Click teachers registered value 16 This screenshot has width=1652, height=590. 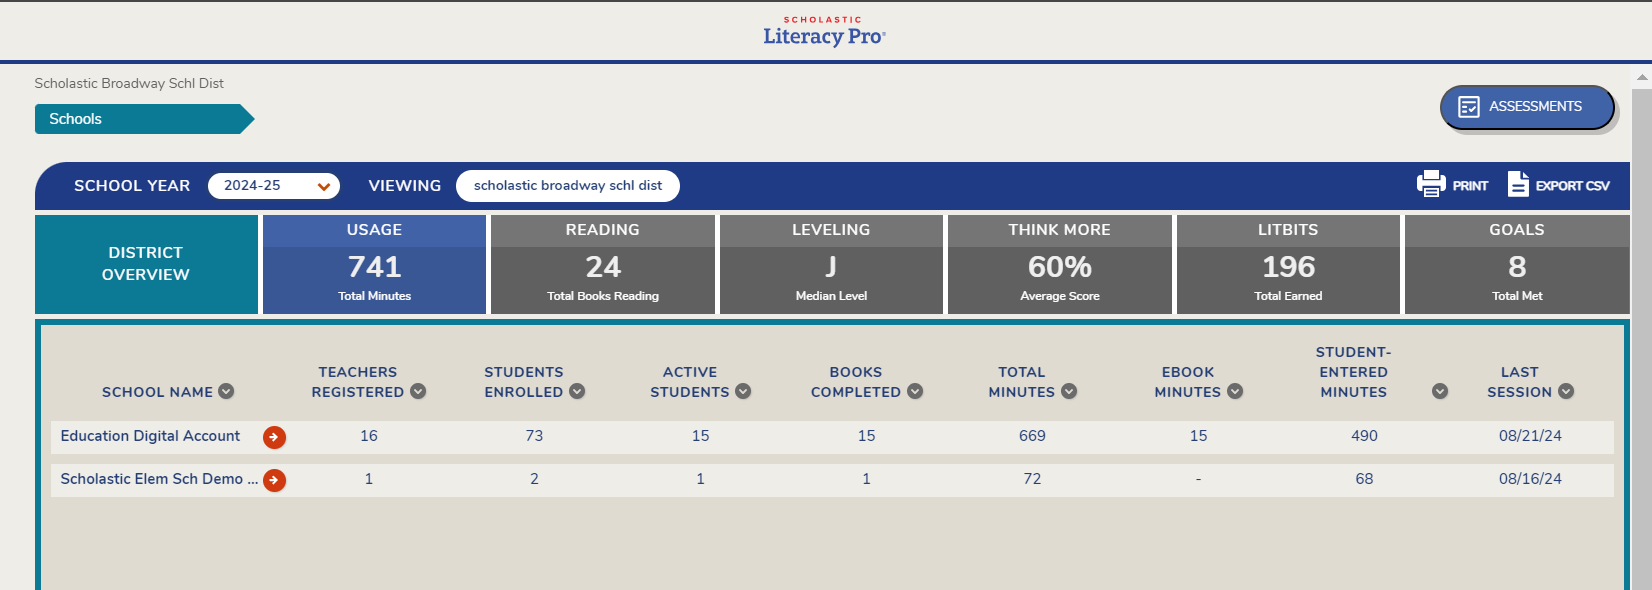369,436
